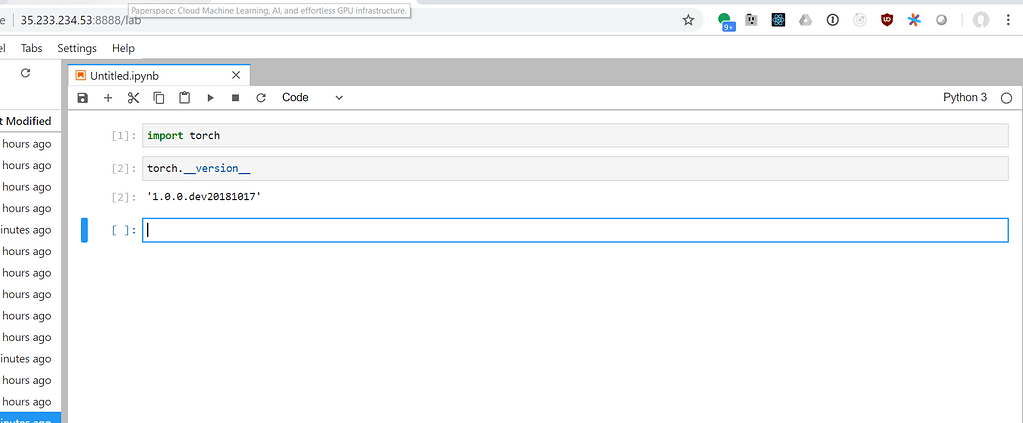The height and width of the screenshot is (423, 1023).
Task: Open the Help menu
Action: (x=123, y=48)
